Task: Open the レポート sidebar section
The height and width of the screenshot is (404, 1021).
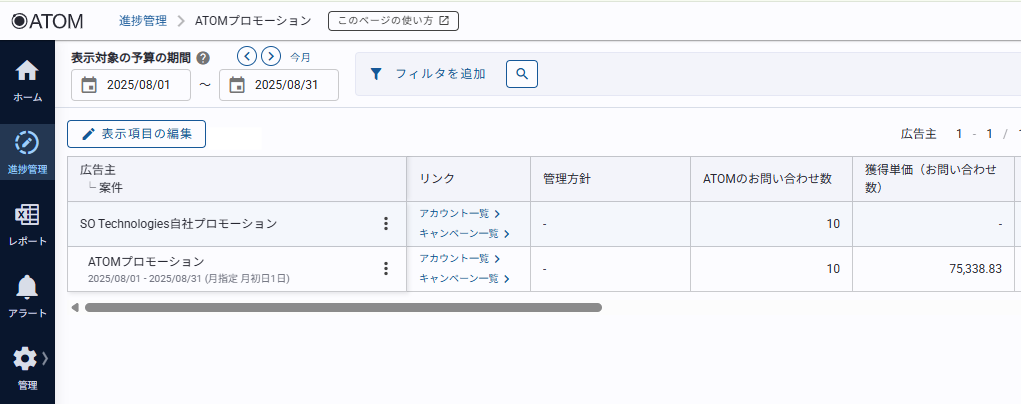Action: 27,222
